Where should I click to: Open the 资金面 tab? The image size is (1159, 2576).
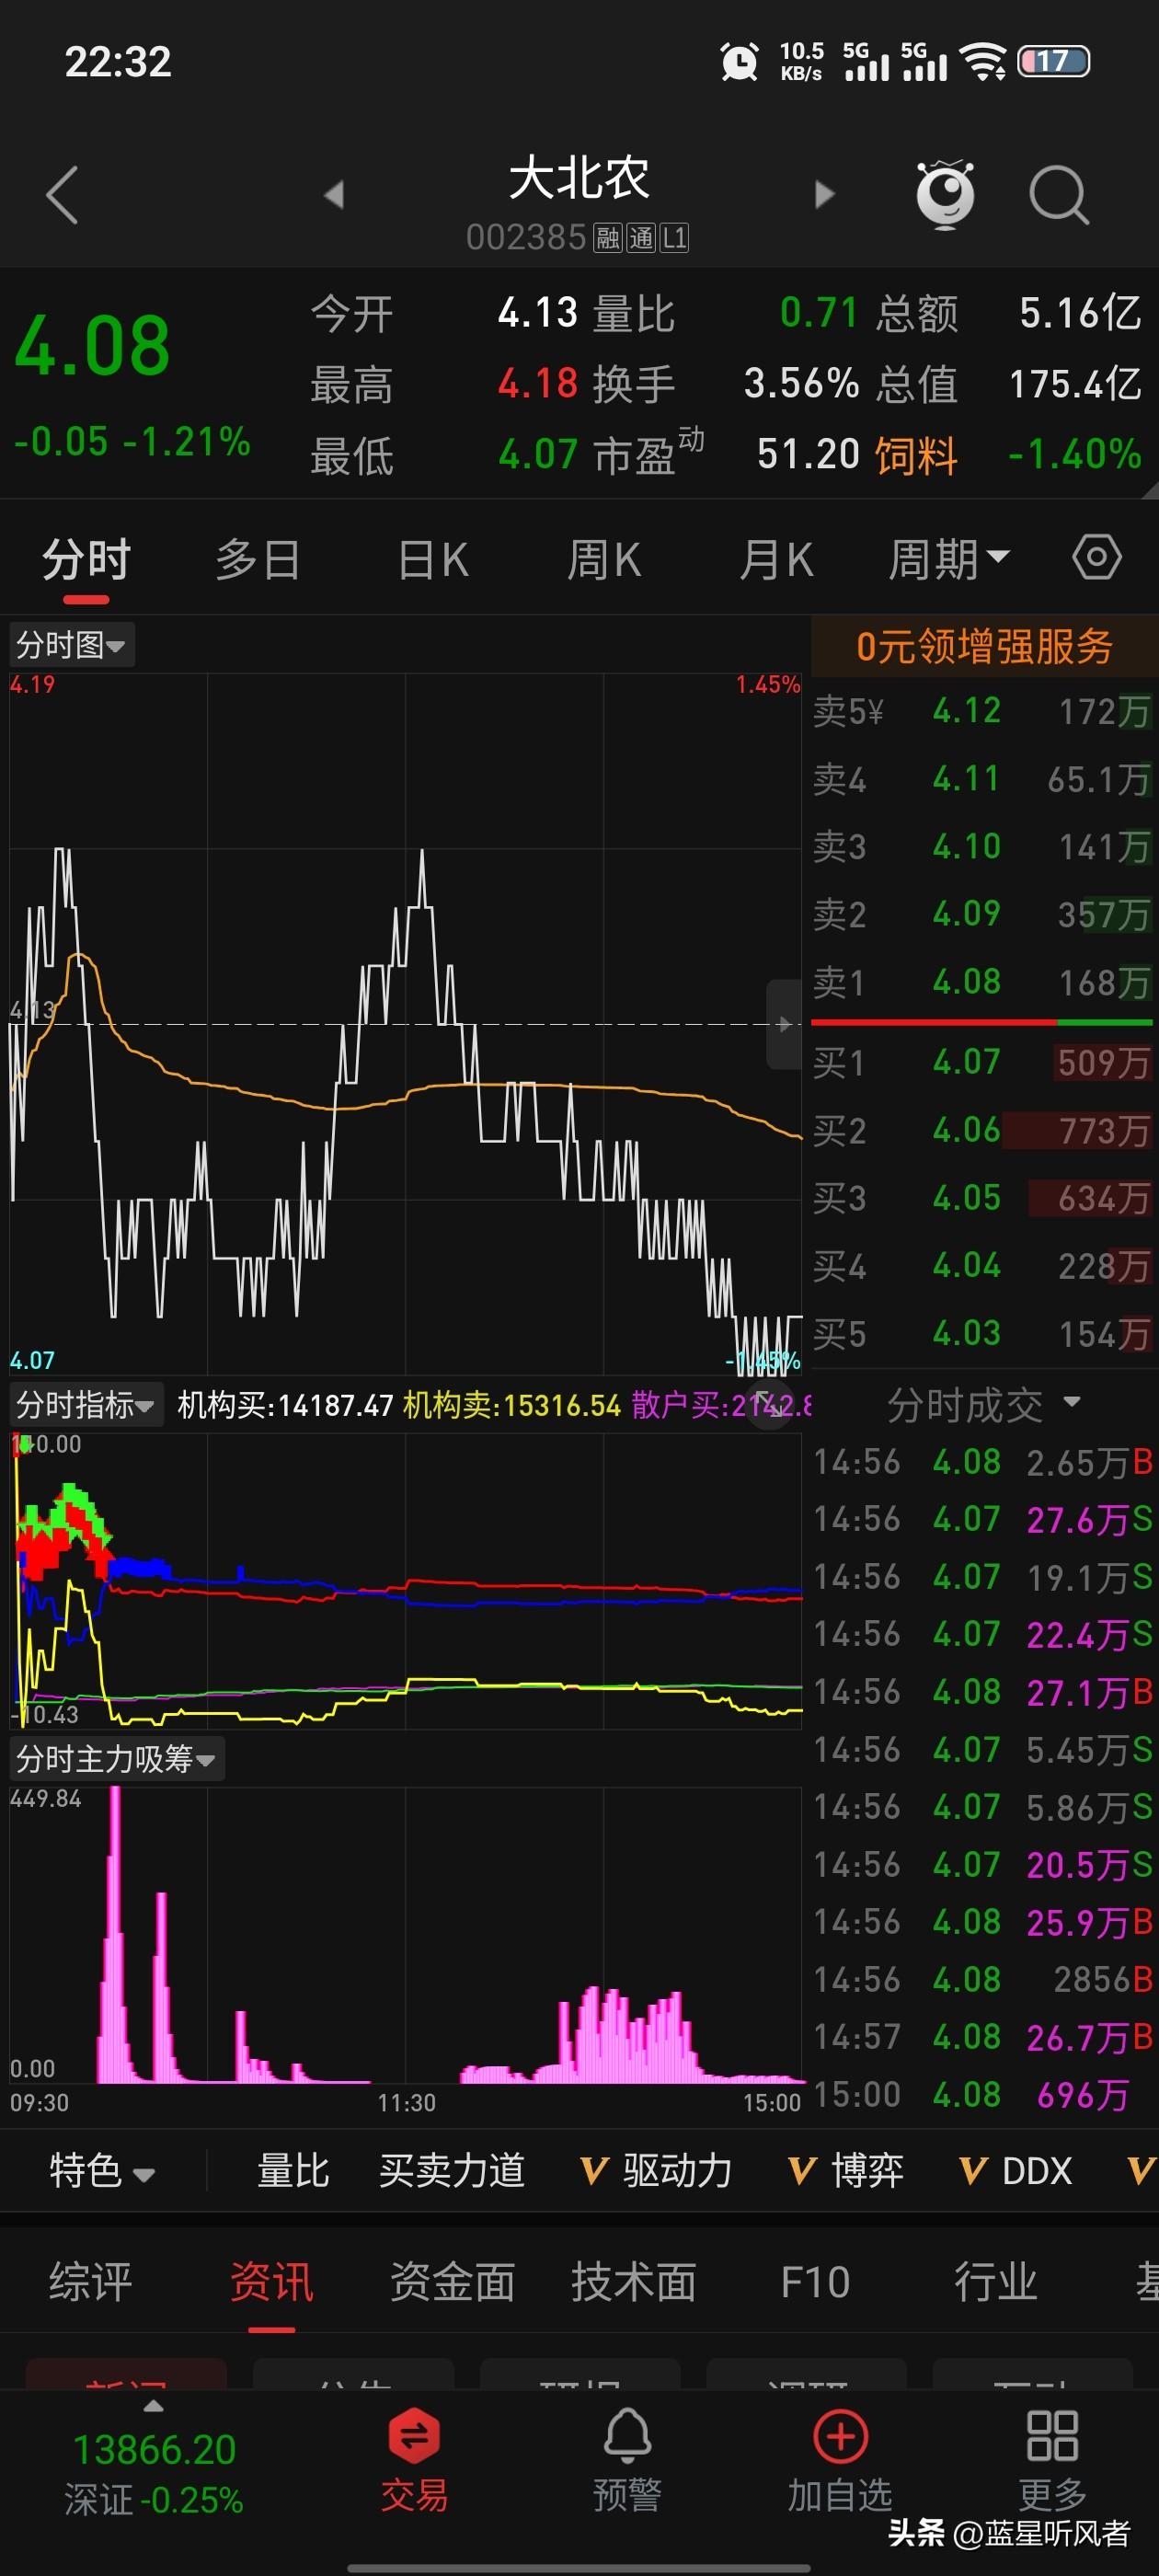click(x=453, y=2283)
